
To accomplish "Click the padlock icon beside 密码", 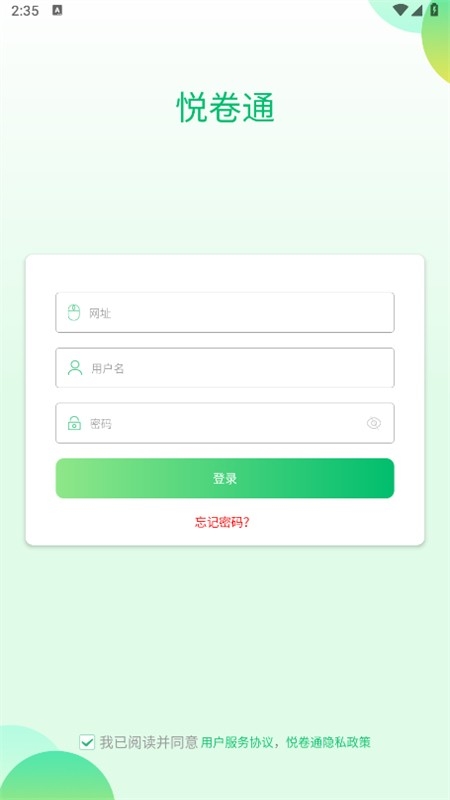I will [x=74, y=423].
